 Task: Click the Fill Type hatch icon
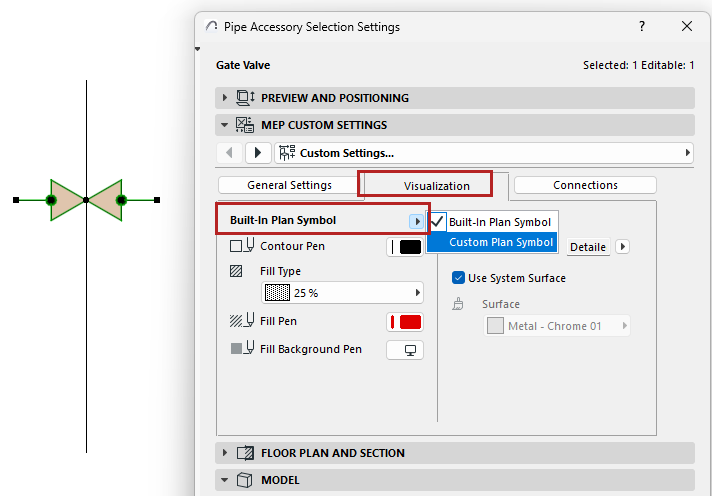pos(236,271)
